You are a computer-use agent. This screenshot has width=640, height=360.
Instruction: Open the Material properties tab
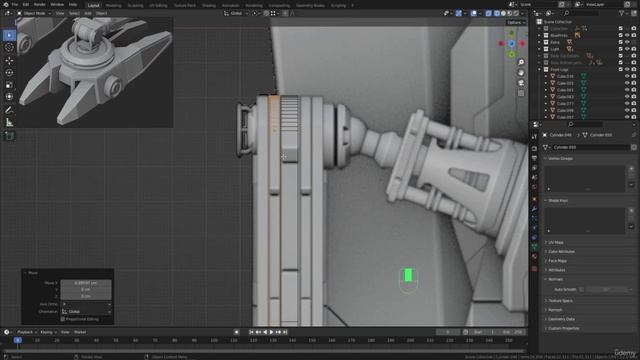coord(534,257)
